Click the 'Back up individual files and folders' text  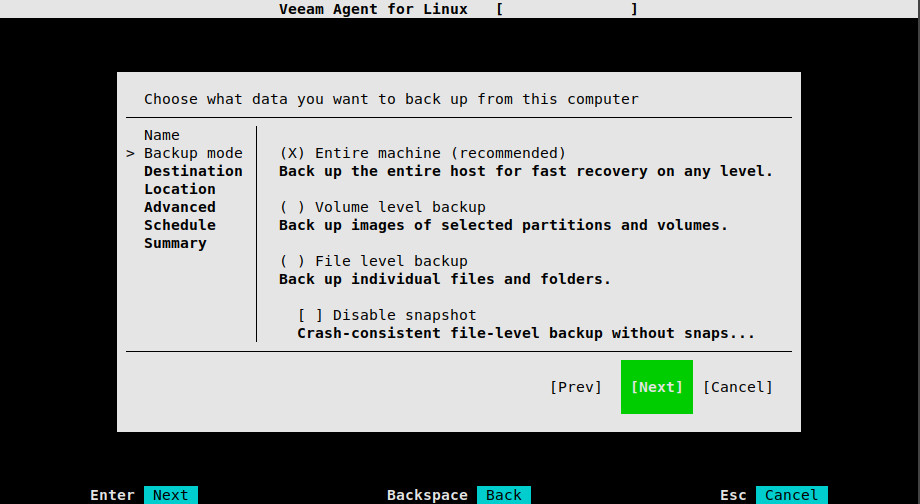[445, 279]
